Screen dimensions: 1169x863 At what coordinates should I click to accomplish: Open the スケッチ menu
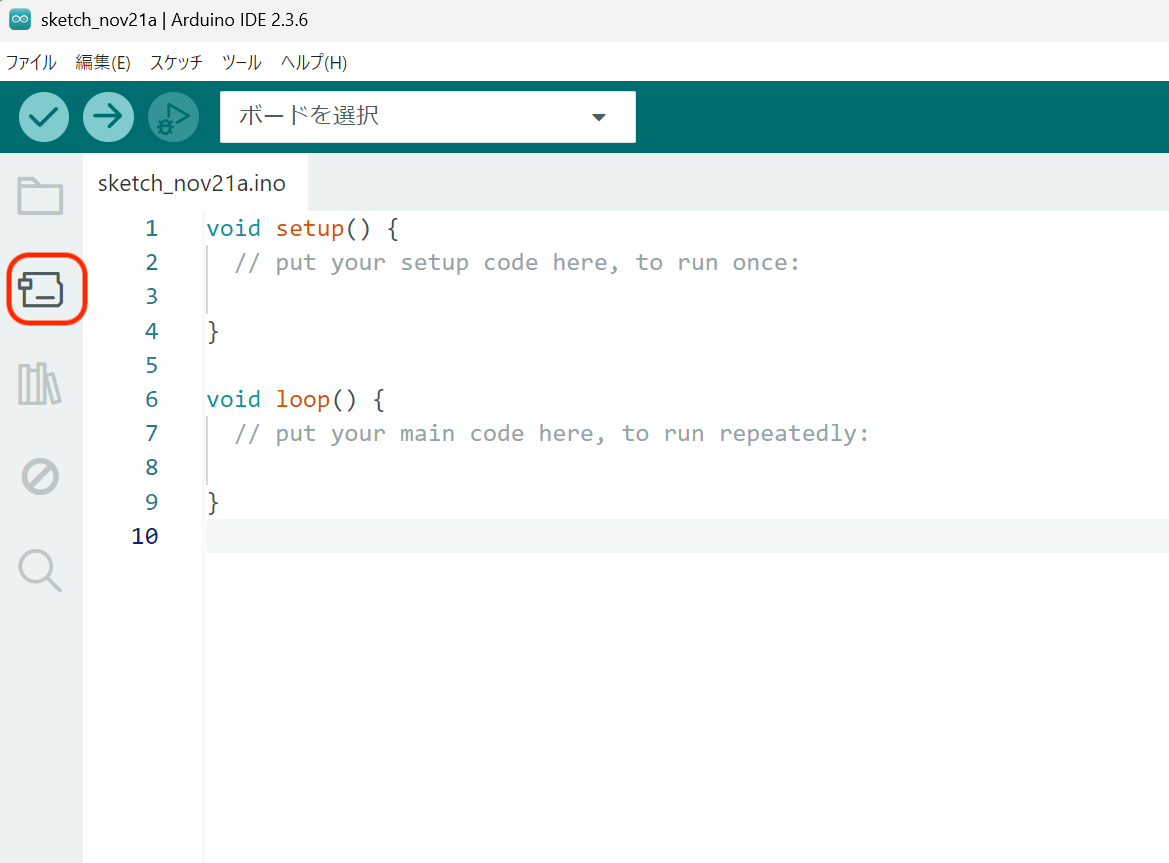pos(176,62)
